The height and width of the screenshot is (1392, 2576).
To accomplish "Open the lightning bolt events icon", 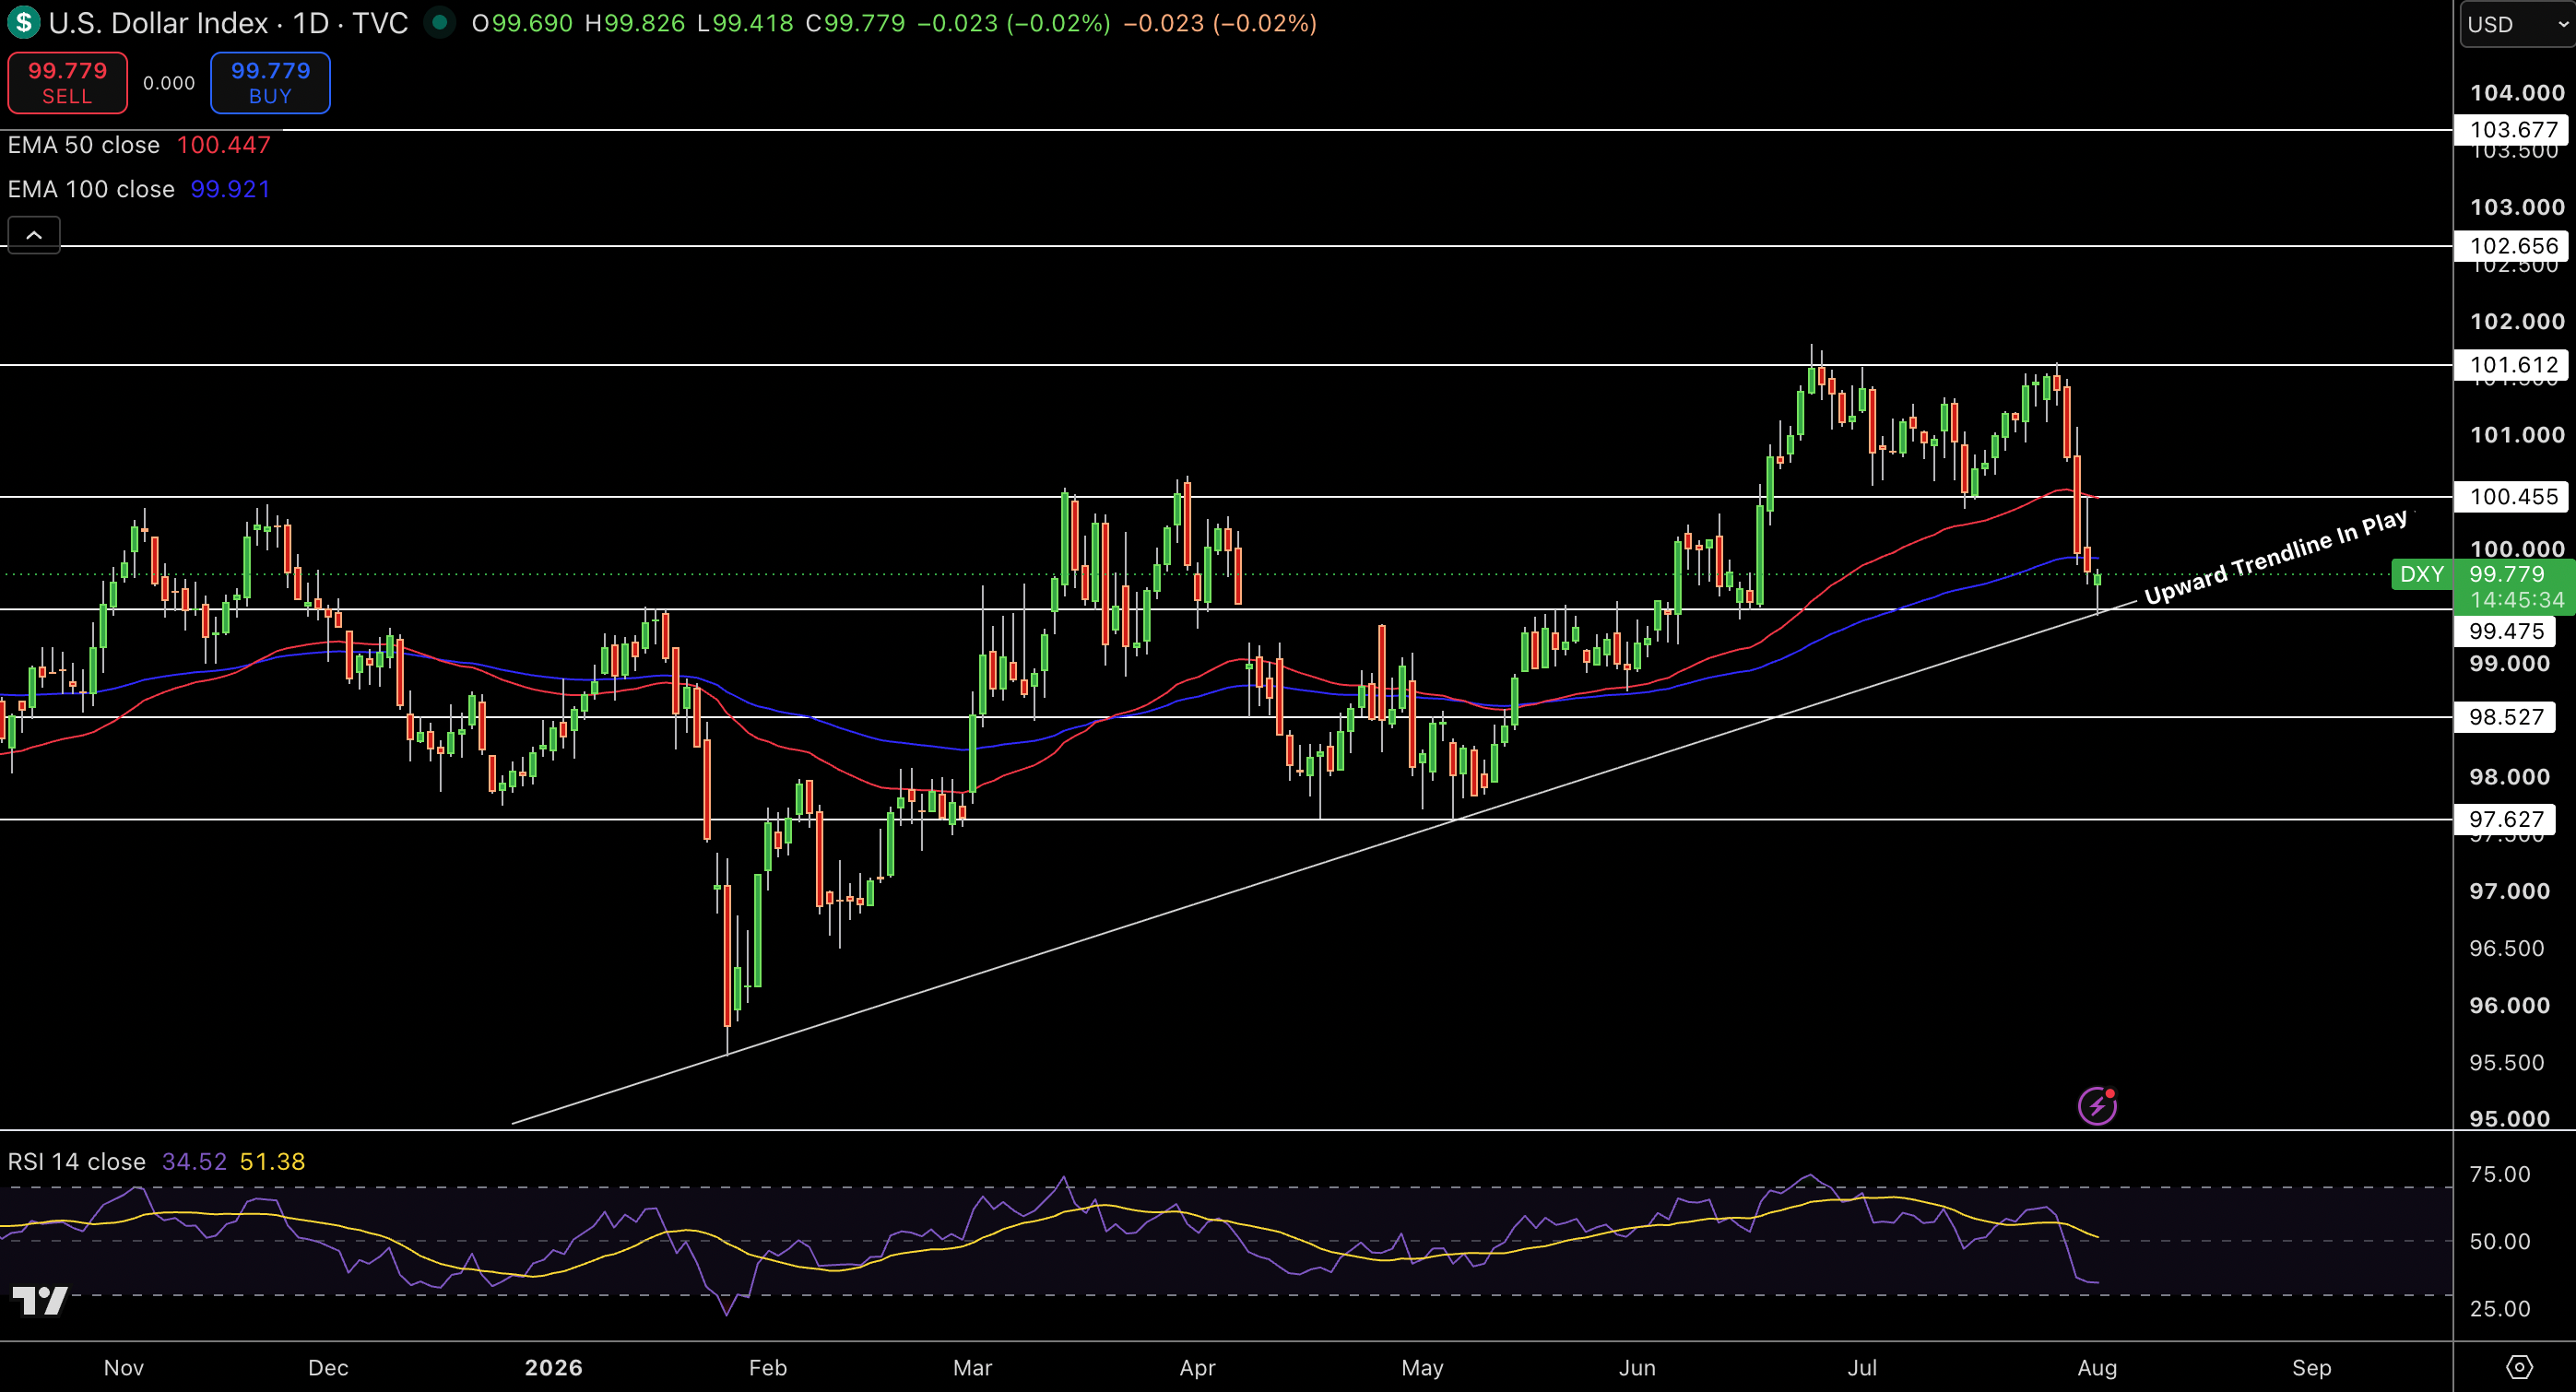I will (2097, 1106).
